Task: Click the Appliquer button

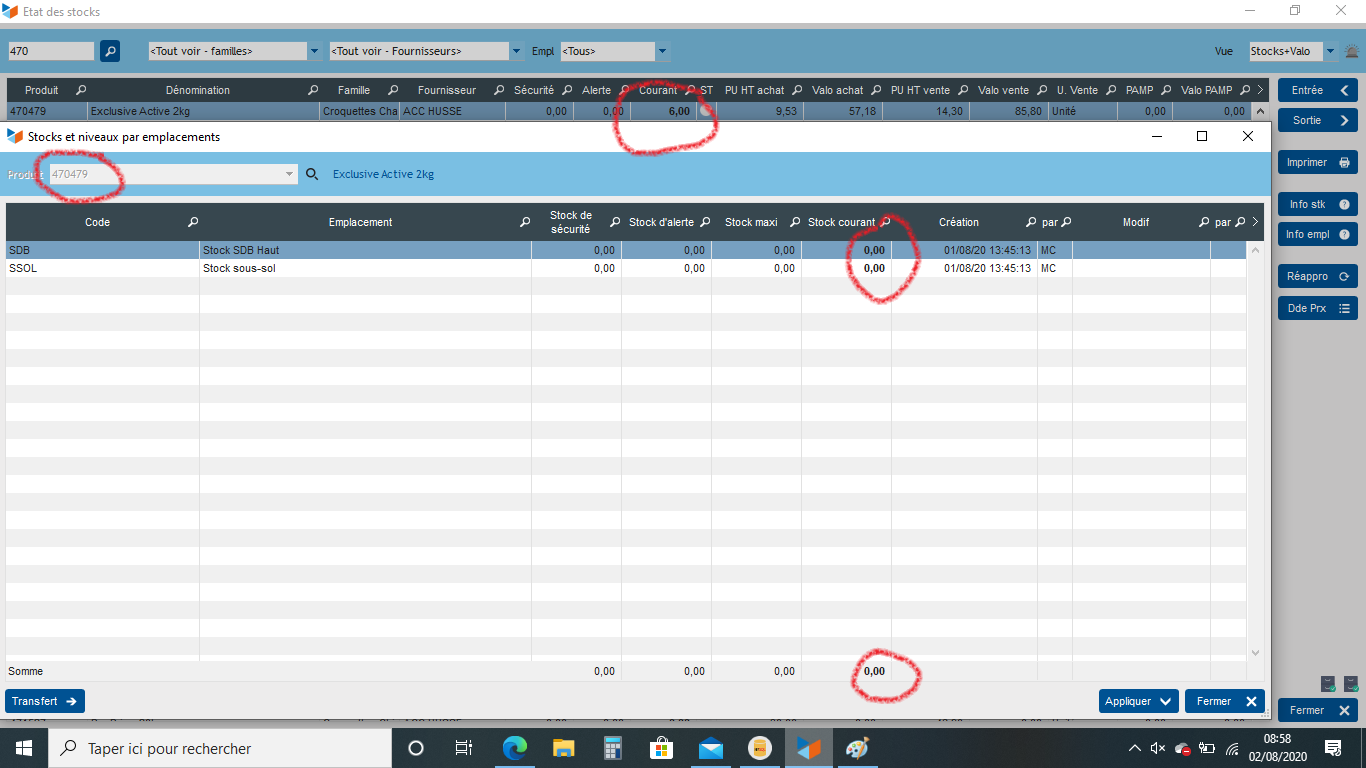Action: pos(1138,701)
